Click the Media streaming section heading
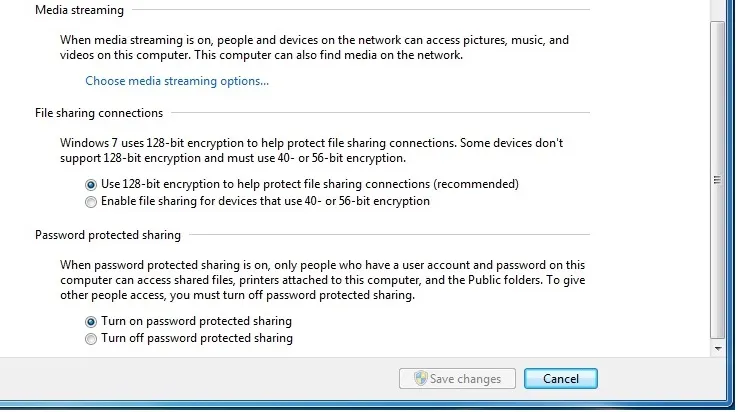This screenshot has width=738, height=412. [x=79, y=10]
